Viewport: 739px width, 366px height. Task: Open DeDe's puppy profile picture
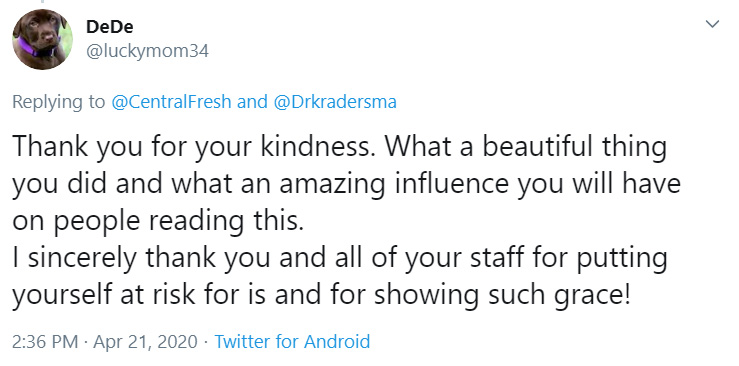42,39
